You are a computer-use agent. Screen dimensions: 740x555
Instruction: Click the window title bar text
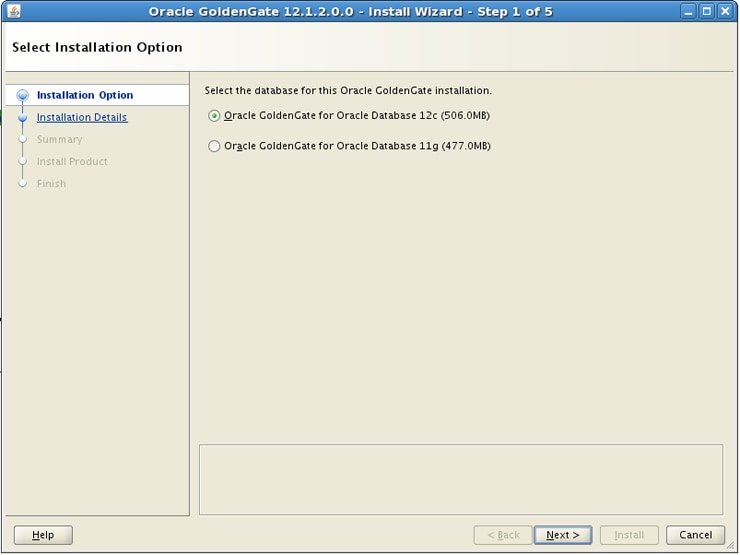350,11
